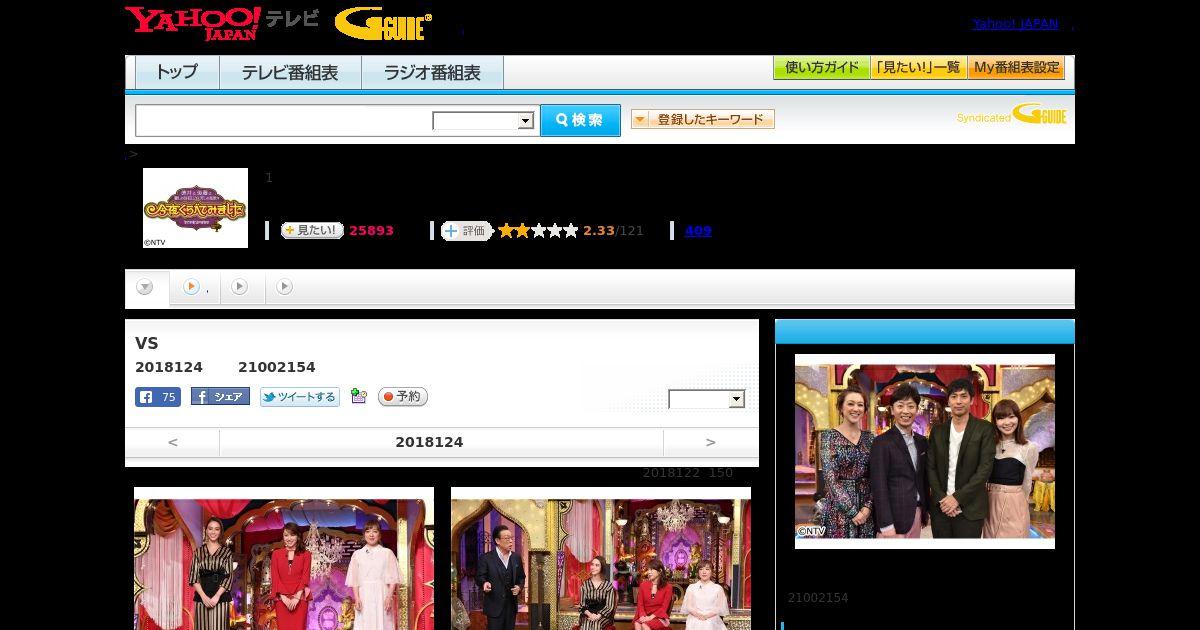Select the orange play arrow sub-tab
Screen dimensions: 1200x630
[x=195, y=287]
